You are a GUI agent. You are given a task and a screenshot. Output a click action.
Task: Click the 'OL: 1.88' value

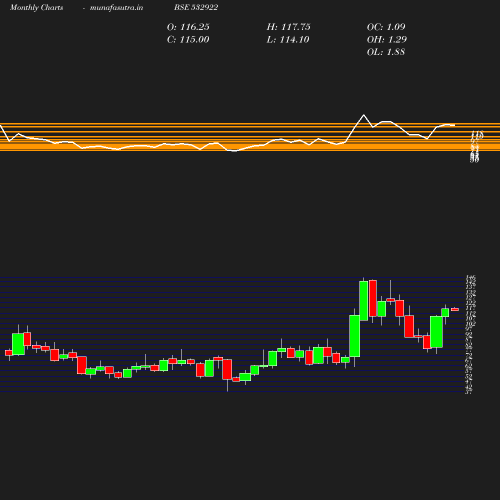(386, 52)
